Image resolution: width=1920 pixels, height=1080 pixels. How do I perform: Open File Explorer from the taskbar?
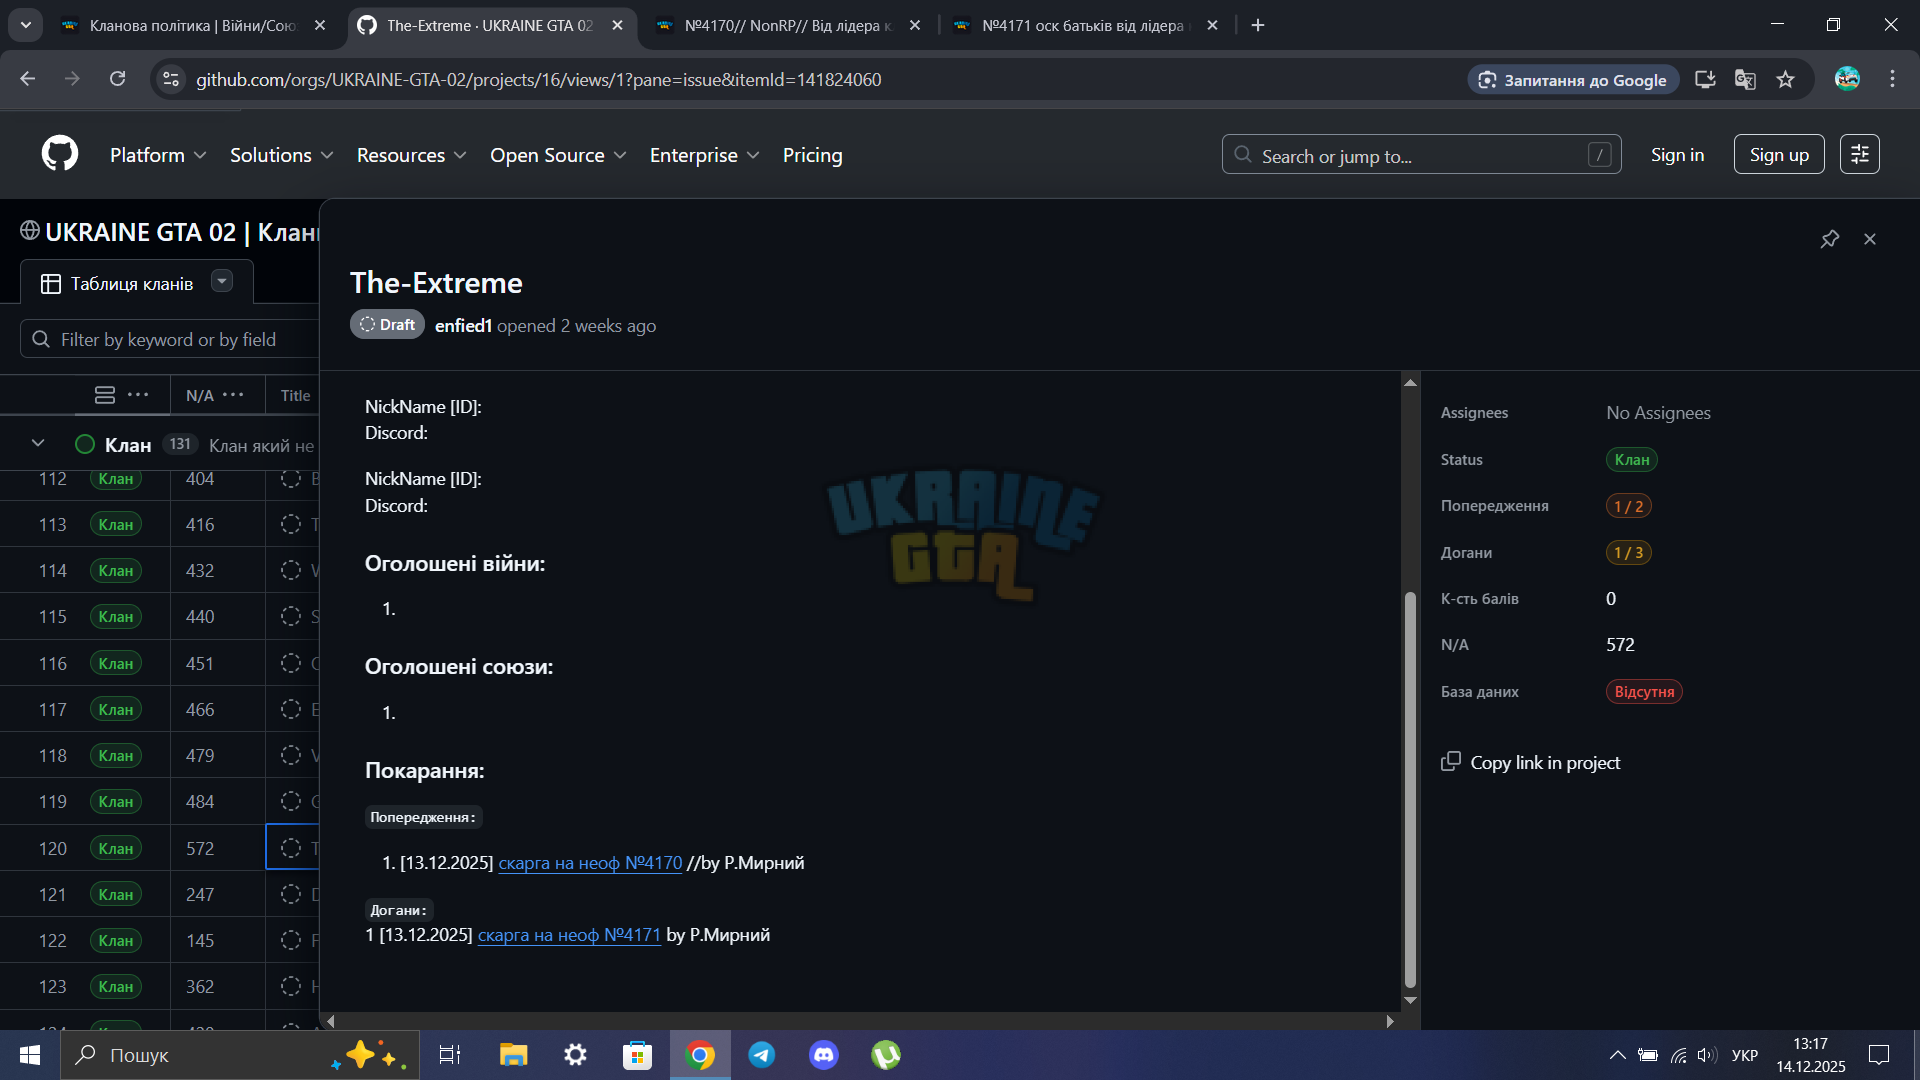(x=514, y=1055)
